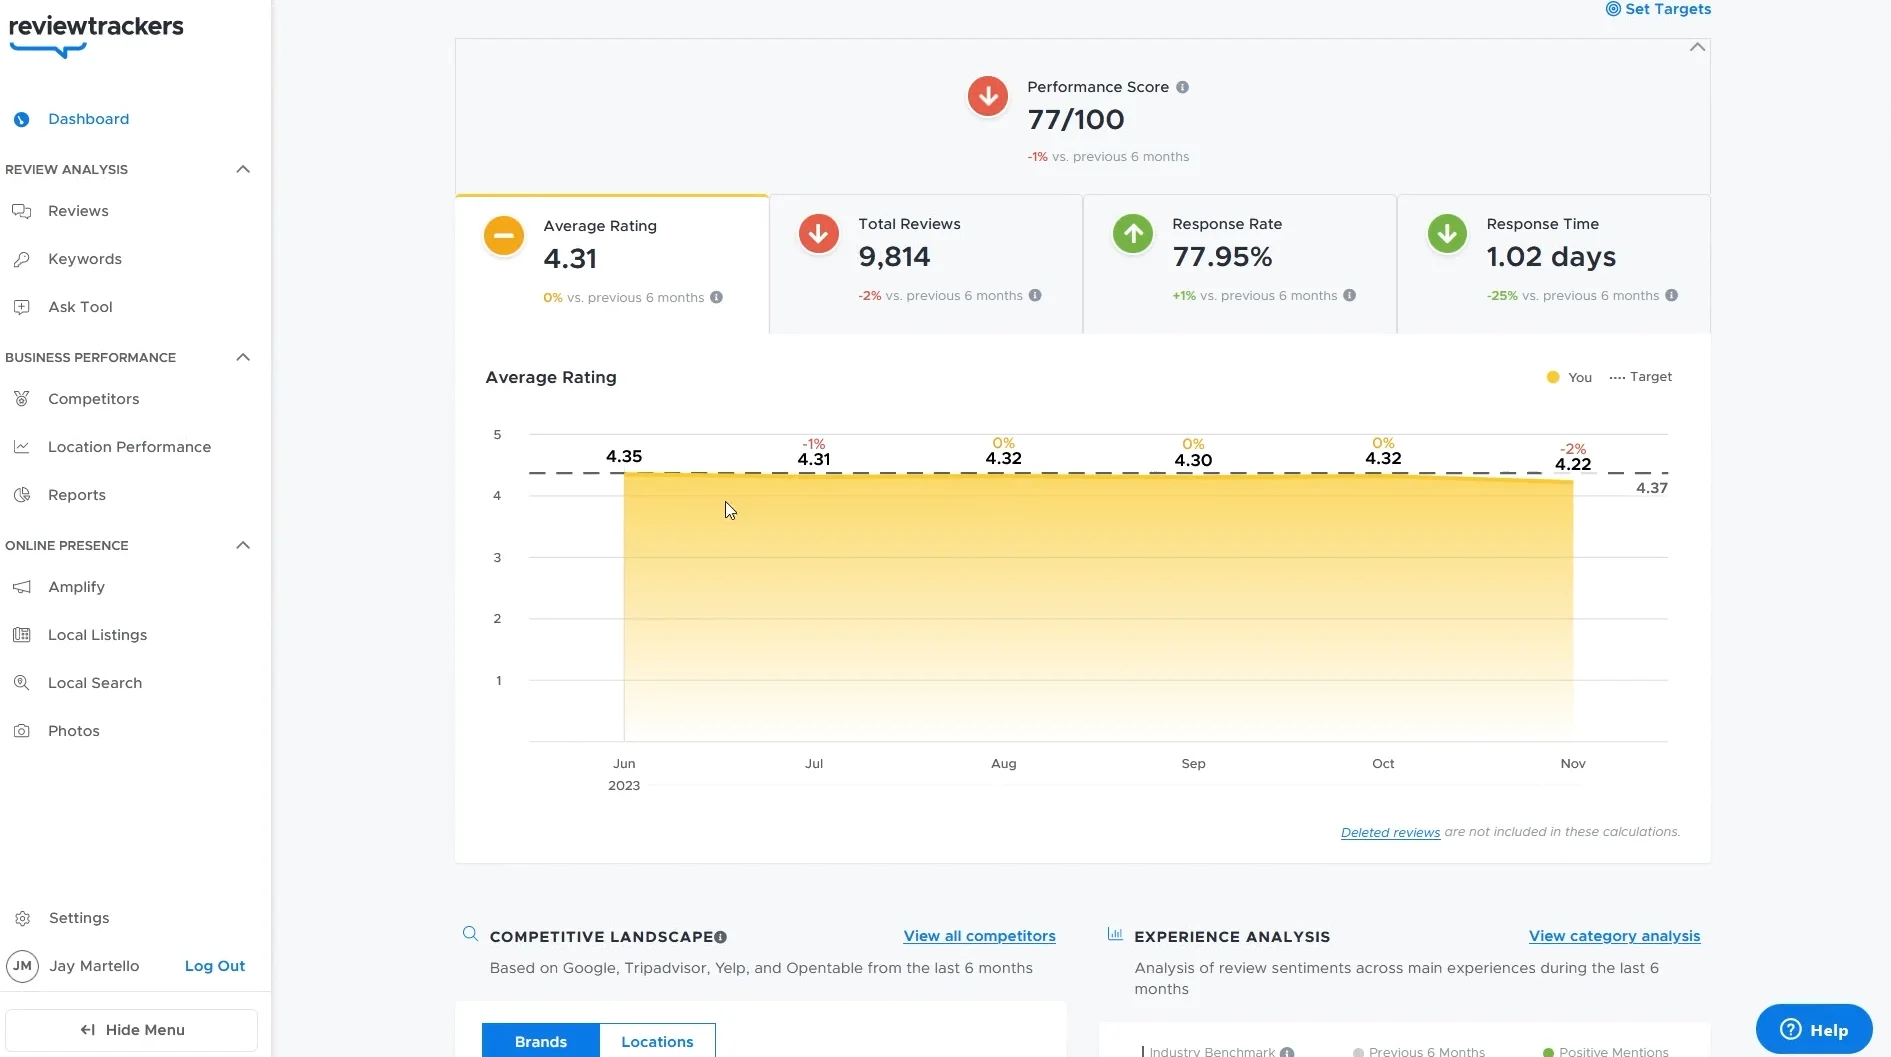Click the Help button
This screenshot has height=1057, width=1891.
pos(1813,1029)
